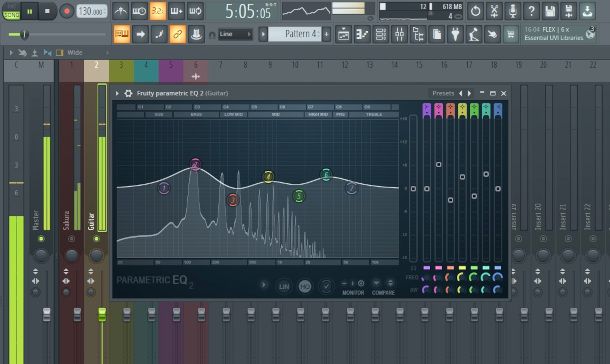This screenshot has width=610, height=364.
Task: Start one-click audio recording with the microphone icon
Action: point(513,11)
